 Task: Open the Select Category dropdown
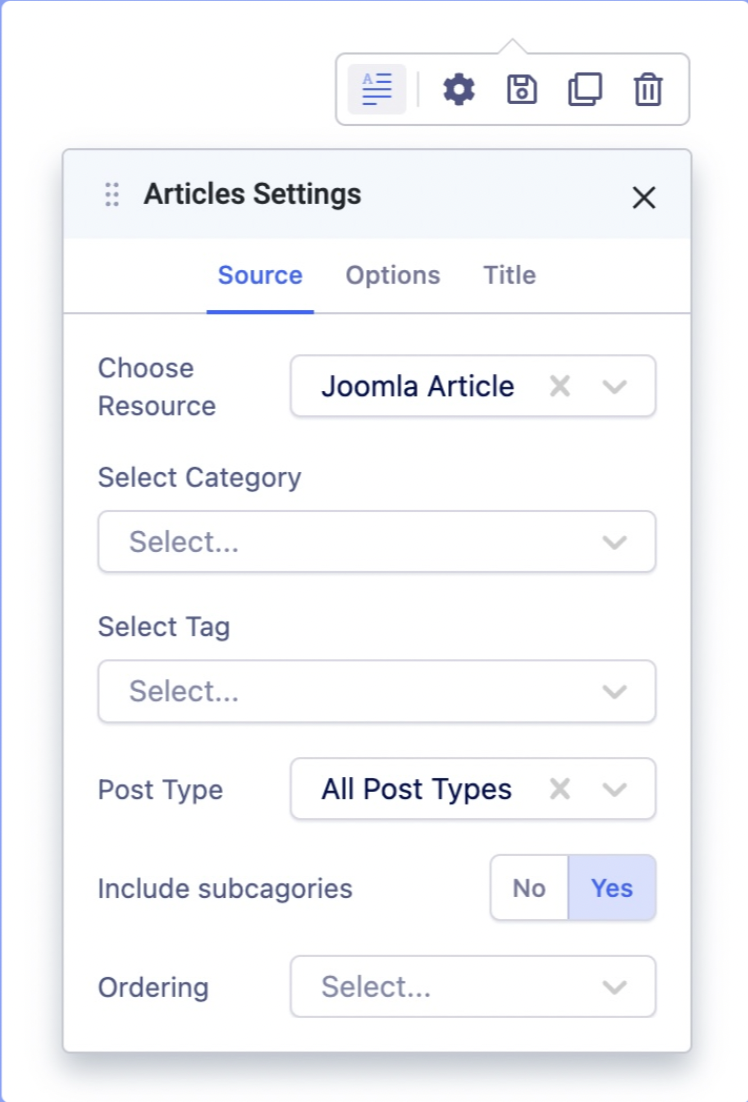click(x=376, y=542)
